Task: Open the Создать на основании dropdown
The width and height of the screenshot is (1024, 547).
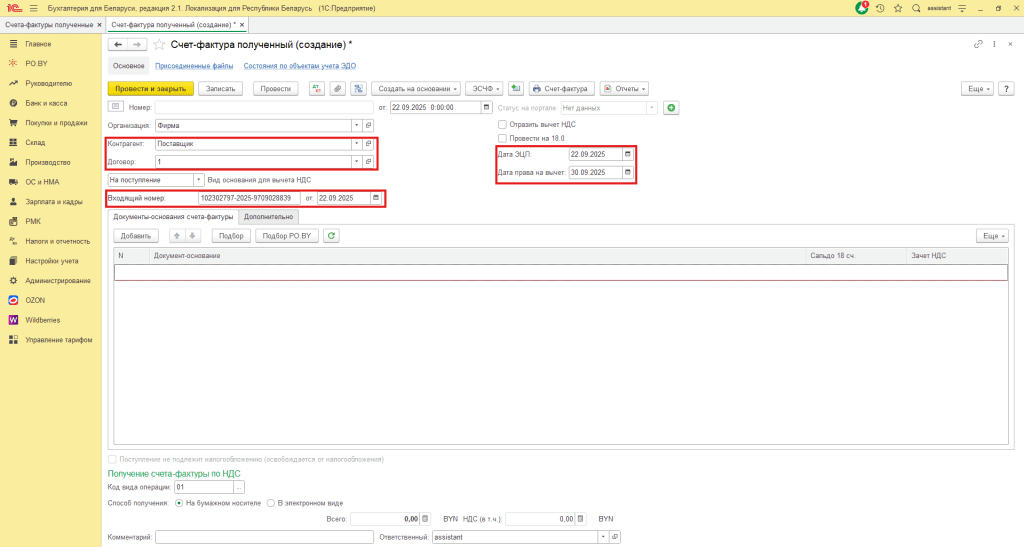Action: 418,89
